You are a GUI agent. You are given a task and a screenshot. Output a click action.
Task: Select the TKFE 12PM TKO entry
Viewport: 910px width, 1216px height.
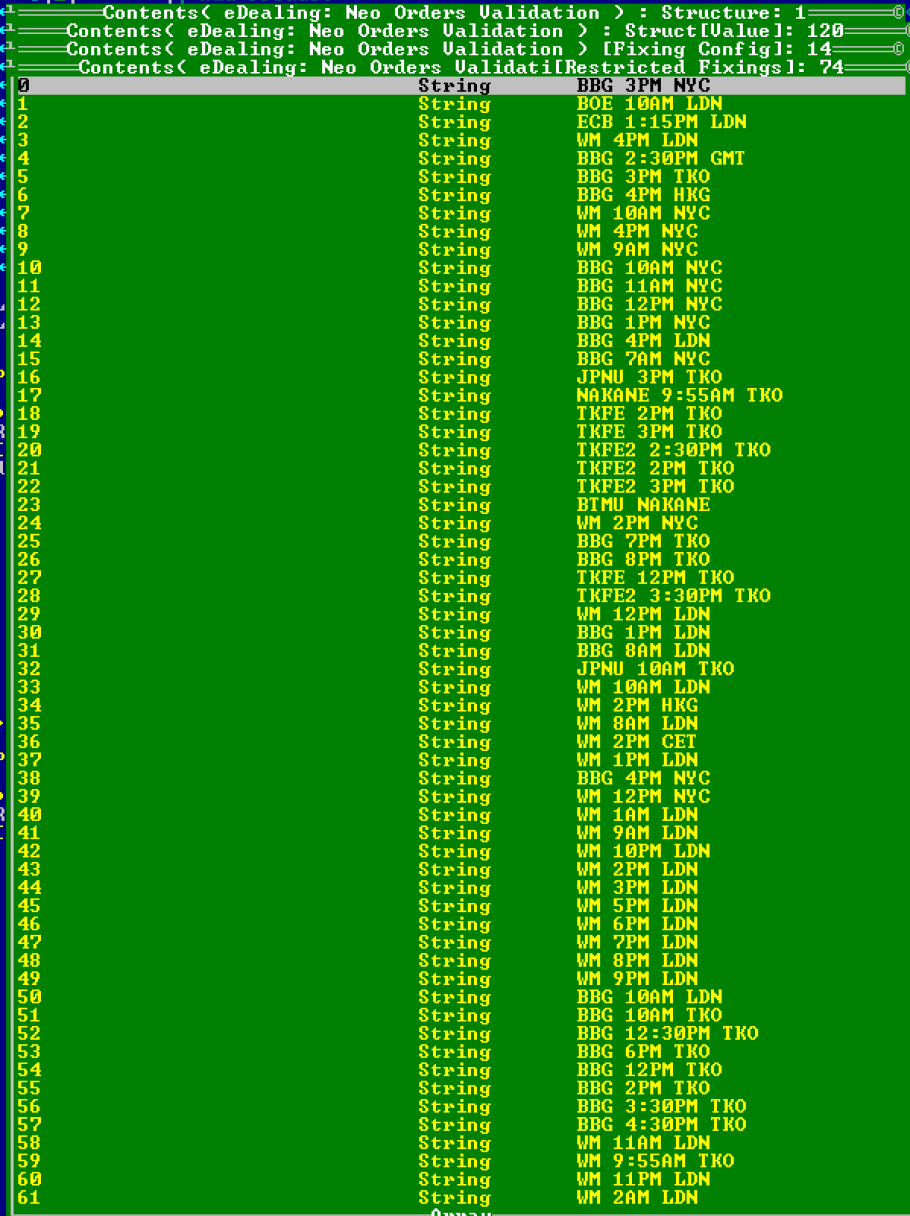[x=655, y=577]
